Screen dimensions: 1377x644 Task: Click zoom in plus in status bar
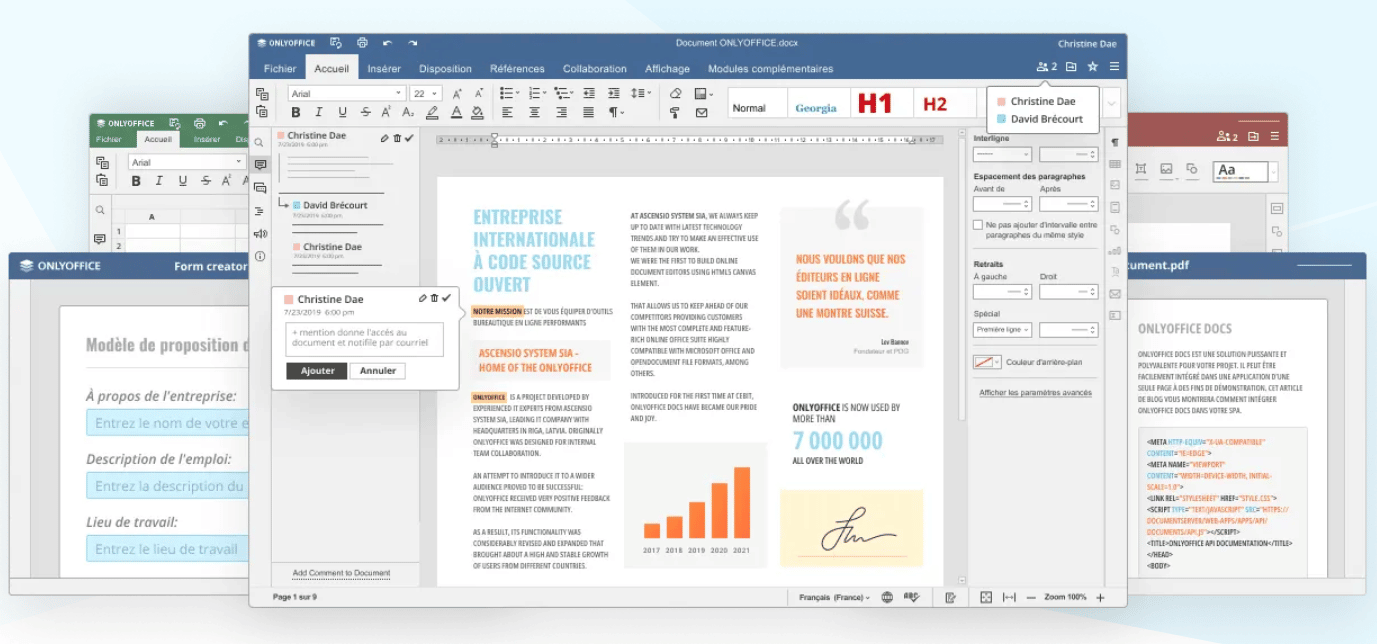[x=1100, y=597]
